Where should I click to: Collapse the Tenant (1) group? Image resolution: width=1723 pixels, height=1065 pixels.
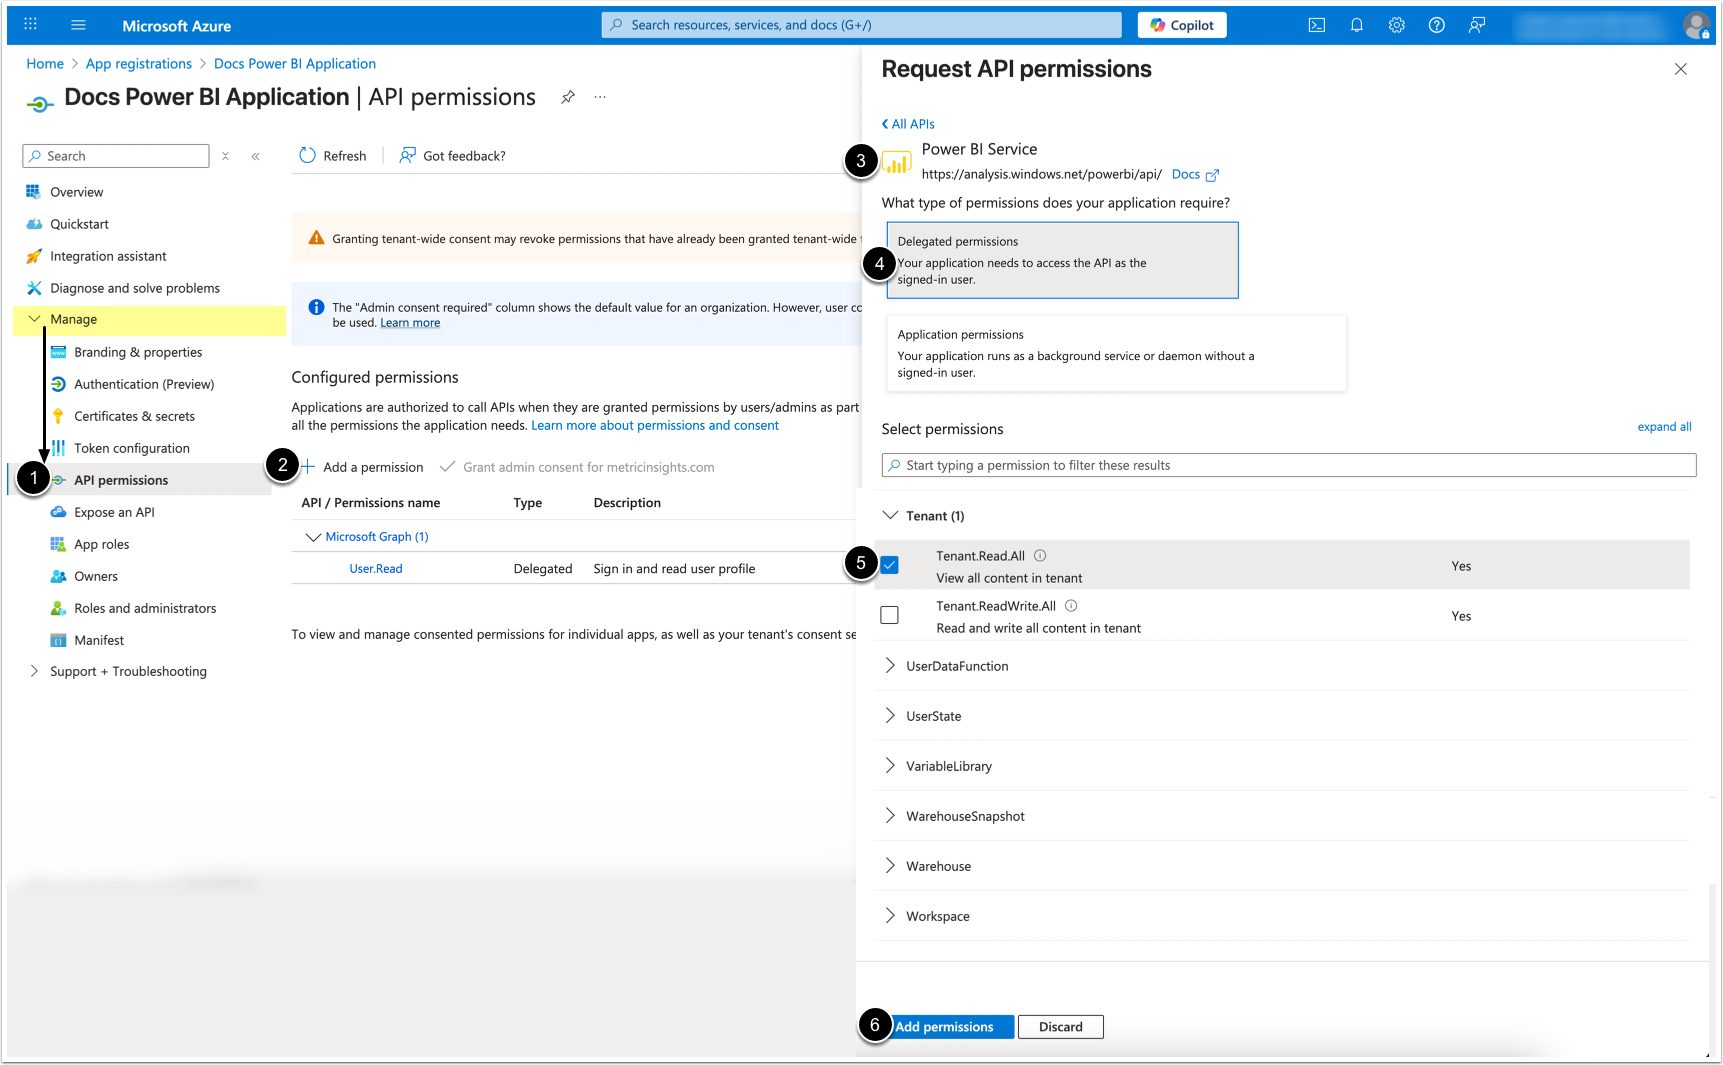890,516
